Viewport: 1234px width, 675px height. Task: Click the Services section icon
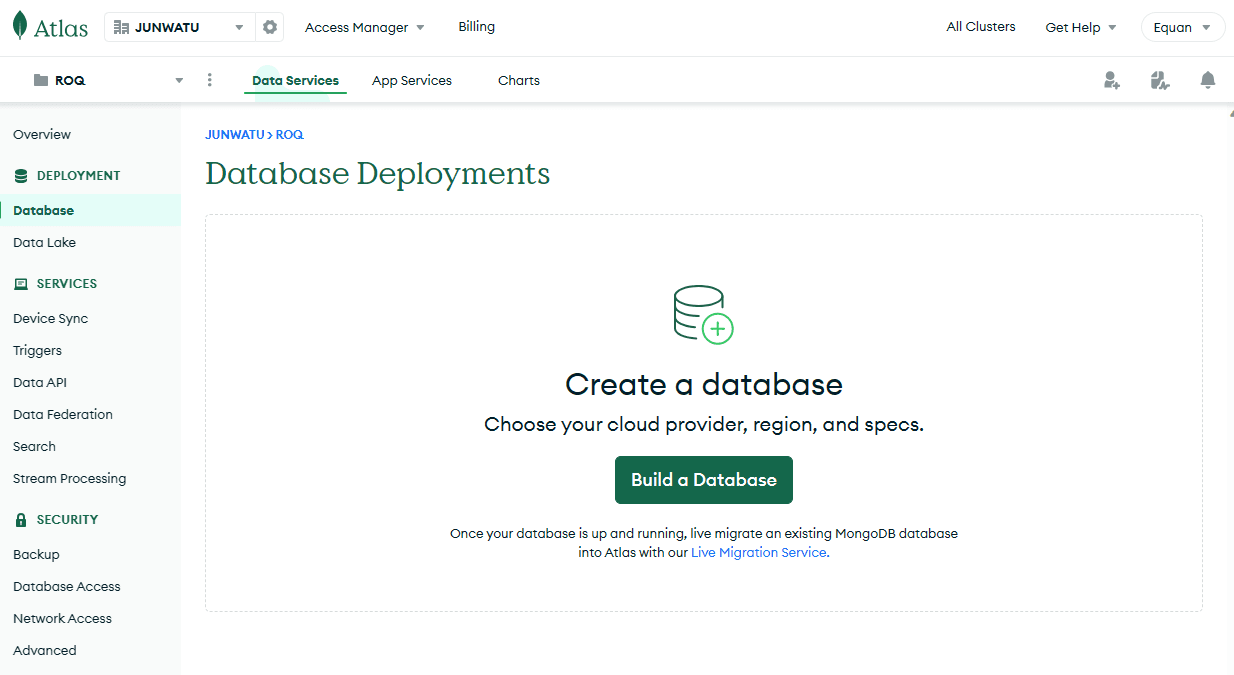21,284
